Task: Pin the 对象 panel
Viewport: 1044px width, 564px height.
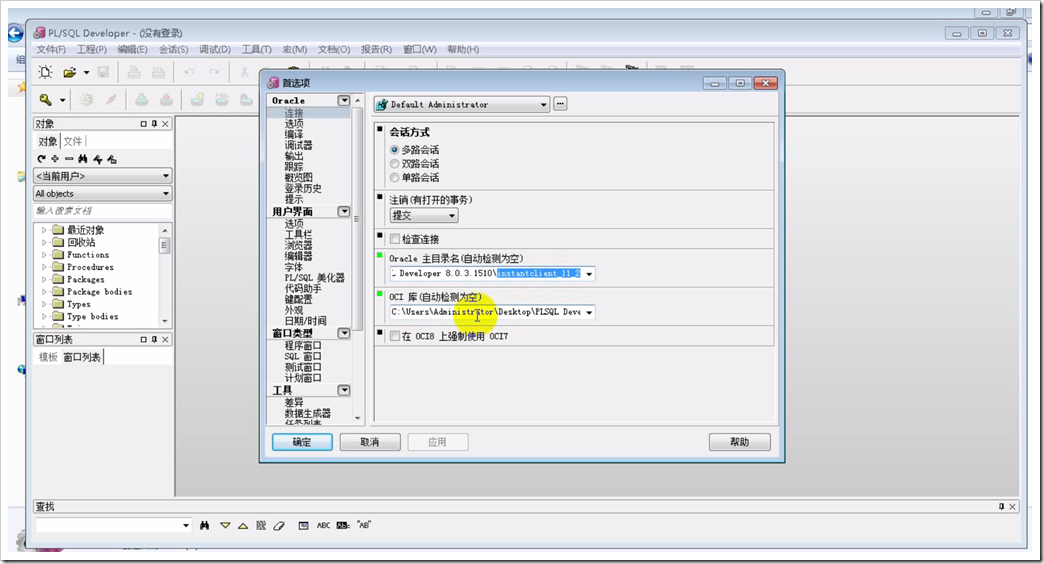Action: click(154, 124)
